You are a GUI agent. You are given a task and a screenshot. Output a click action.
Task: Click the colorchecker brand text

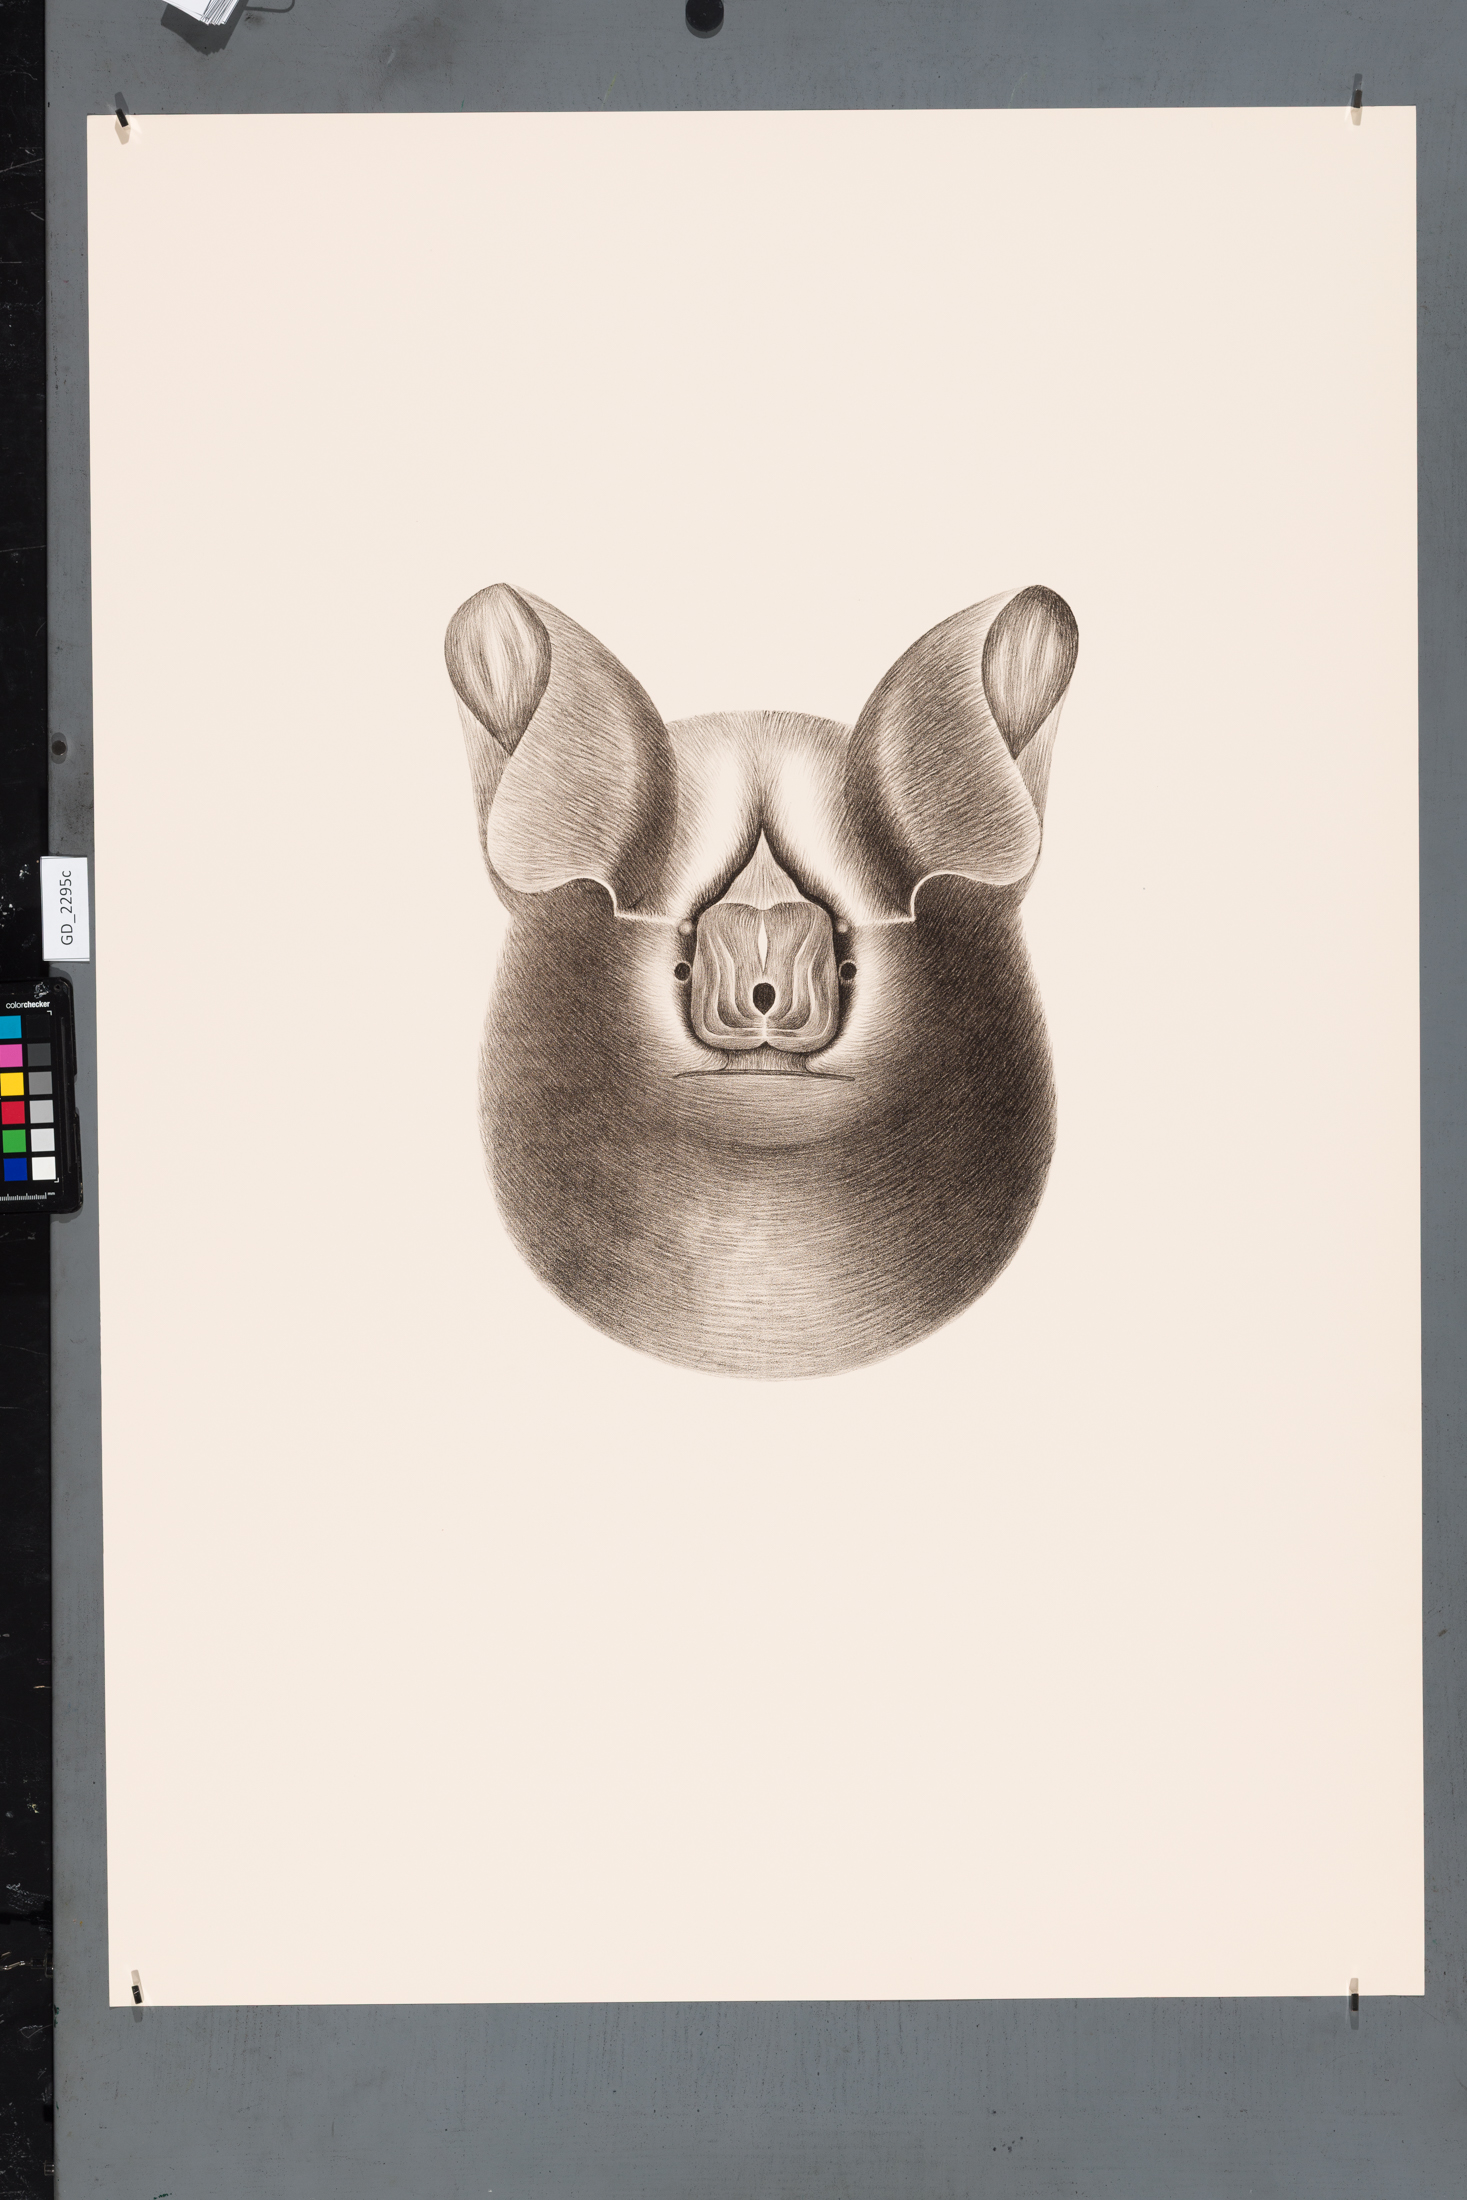pyautogui.click(x=27, y=1004)
